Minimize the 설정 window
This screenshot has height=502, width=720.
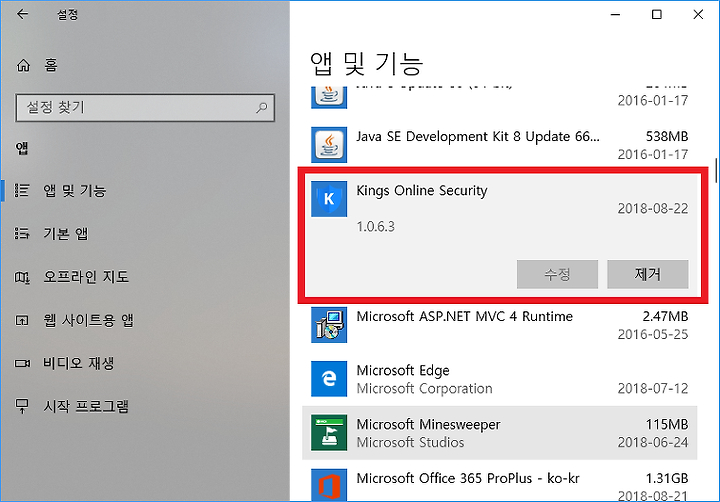click(615, 15)
